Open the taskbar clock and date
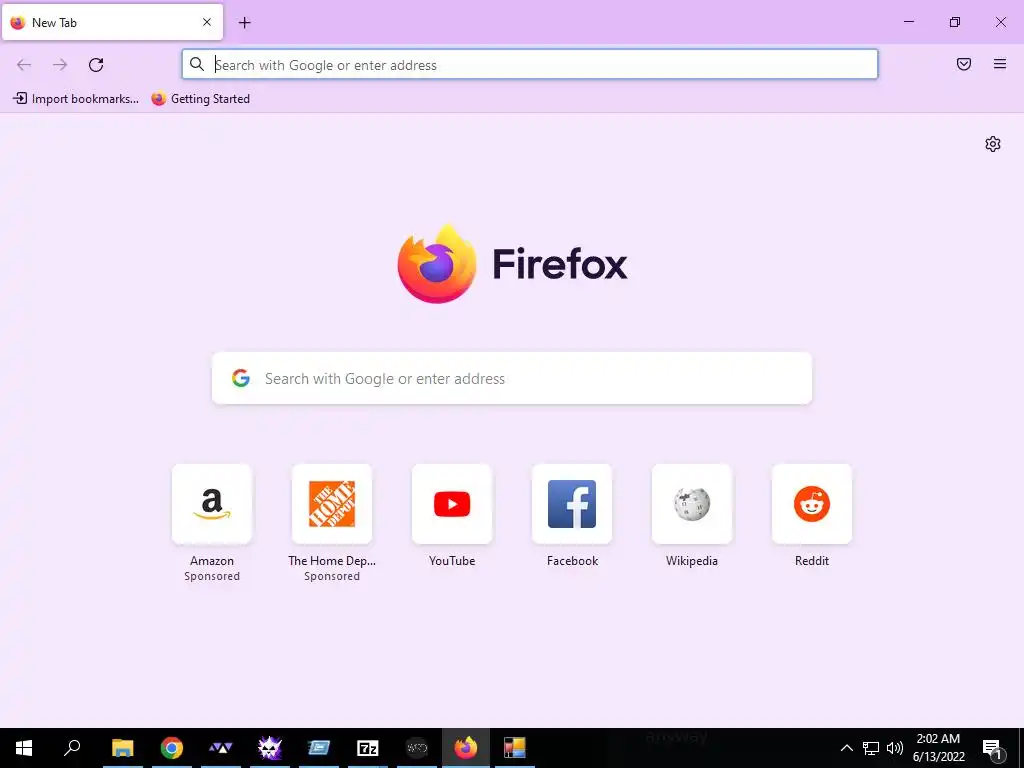1024x768 pixels. 938,748
